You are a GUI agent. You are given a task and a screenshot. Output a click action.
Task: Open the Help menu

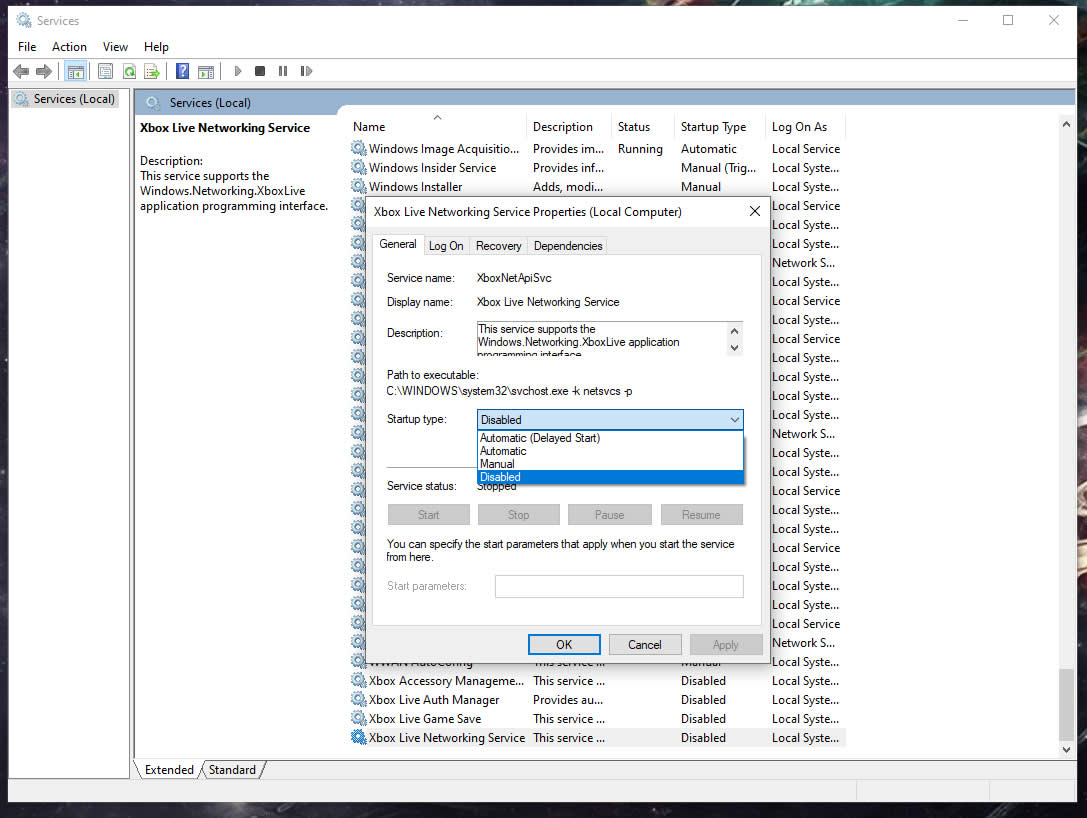[x=156, y=46]
